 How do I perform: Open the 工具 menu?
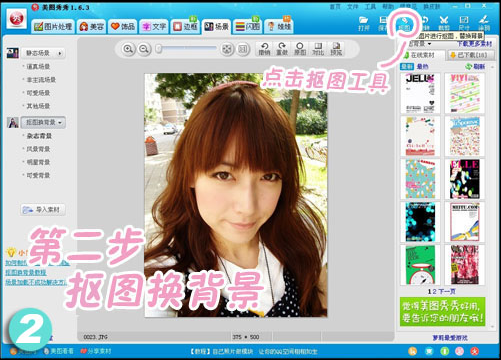tap(370, 7)
